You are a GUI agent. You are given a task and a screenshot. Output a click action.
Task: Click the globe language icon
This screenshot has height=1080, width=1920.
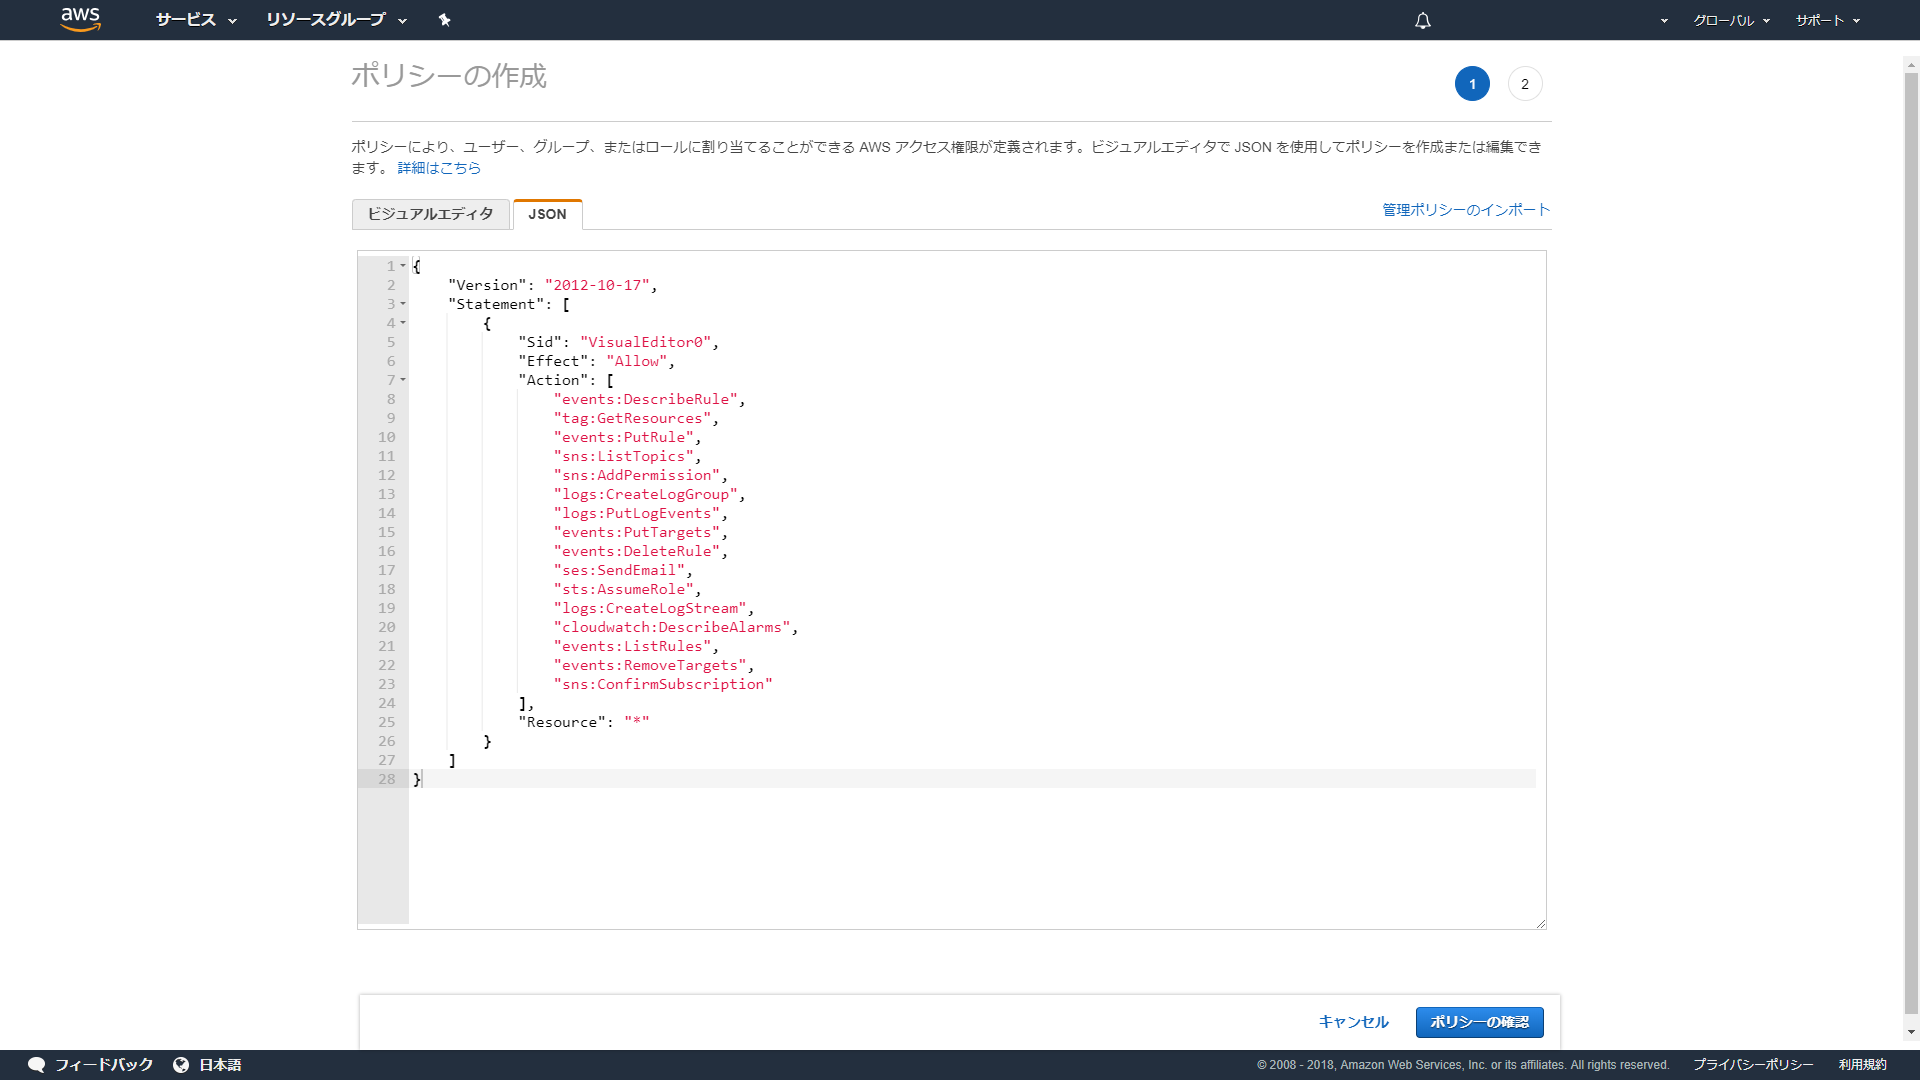(x=181, y=1065)
